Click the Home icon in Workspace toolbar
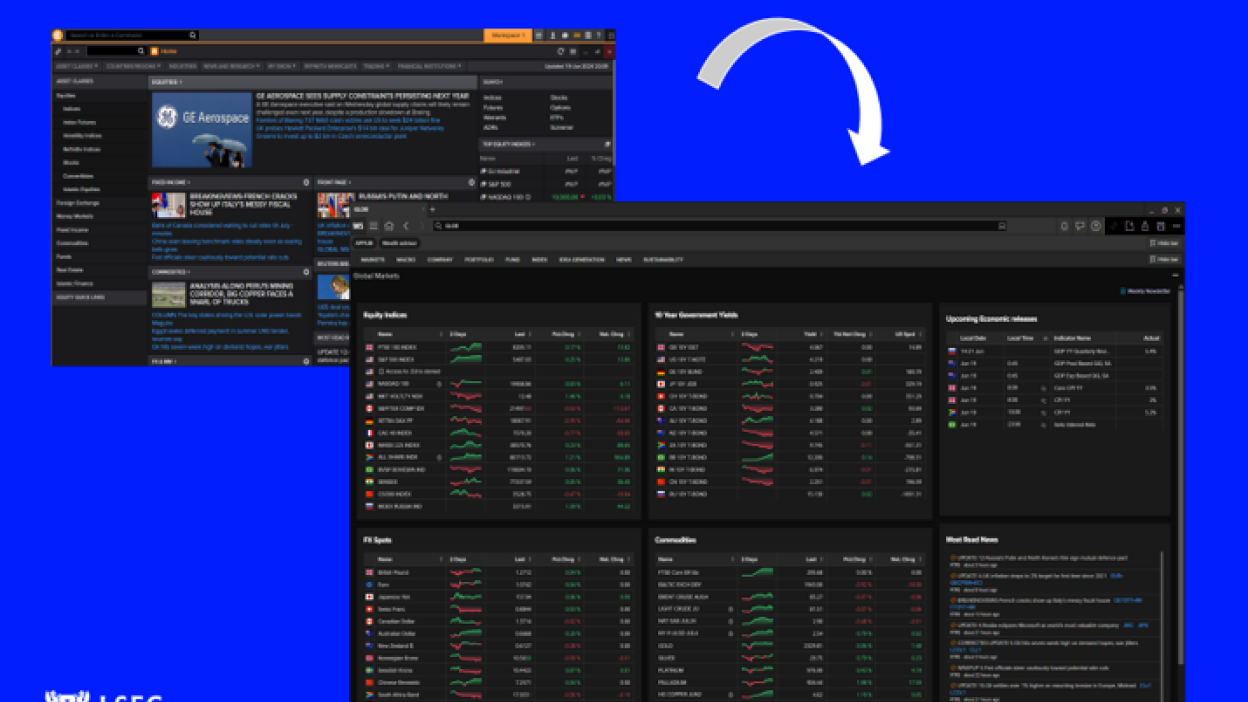 coord(389,226)
